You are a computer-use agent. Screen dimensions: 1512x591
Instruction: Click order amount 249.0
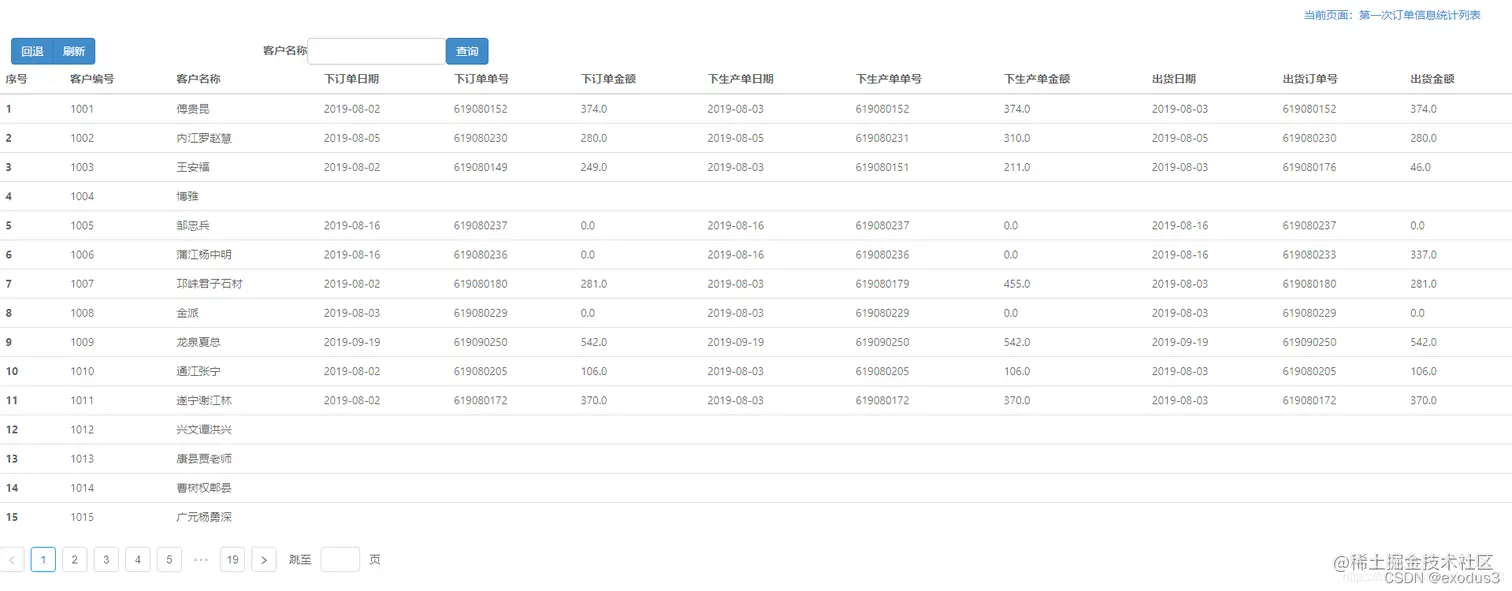pos(593,167)
